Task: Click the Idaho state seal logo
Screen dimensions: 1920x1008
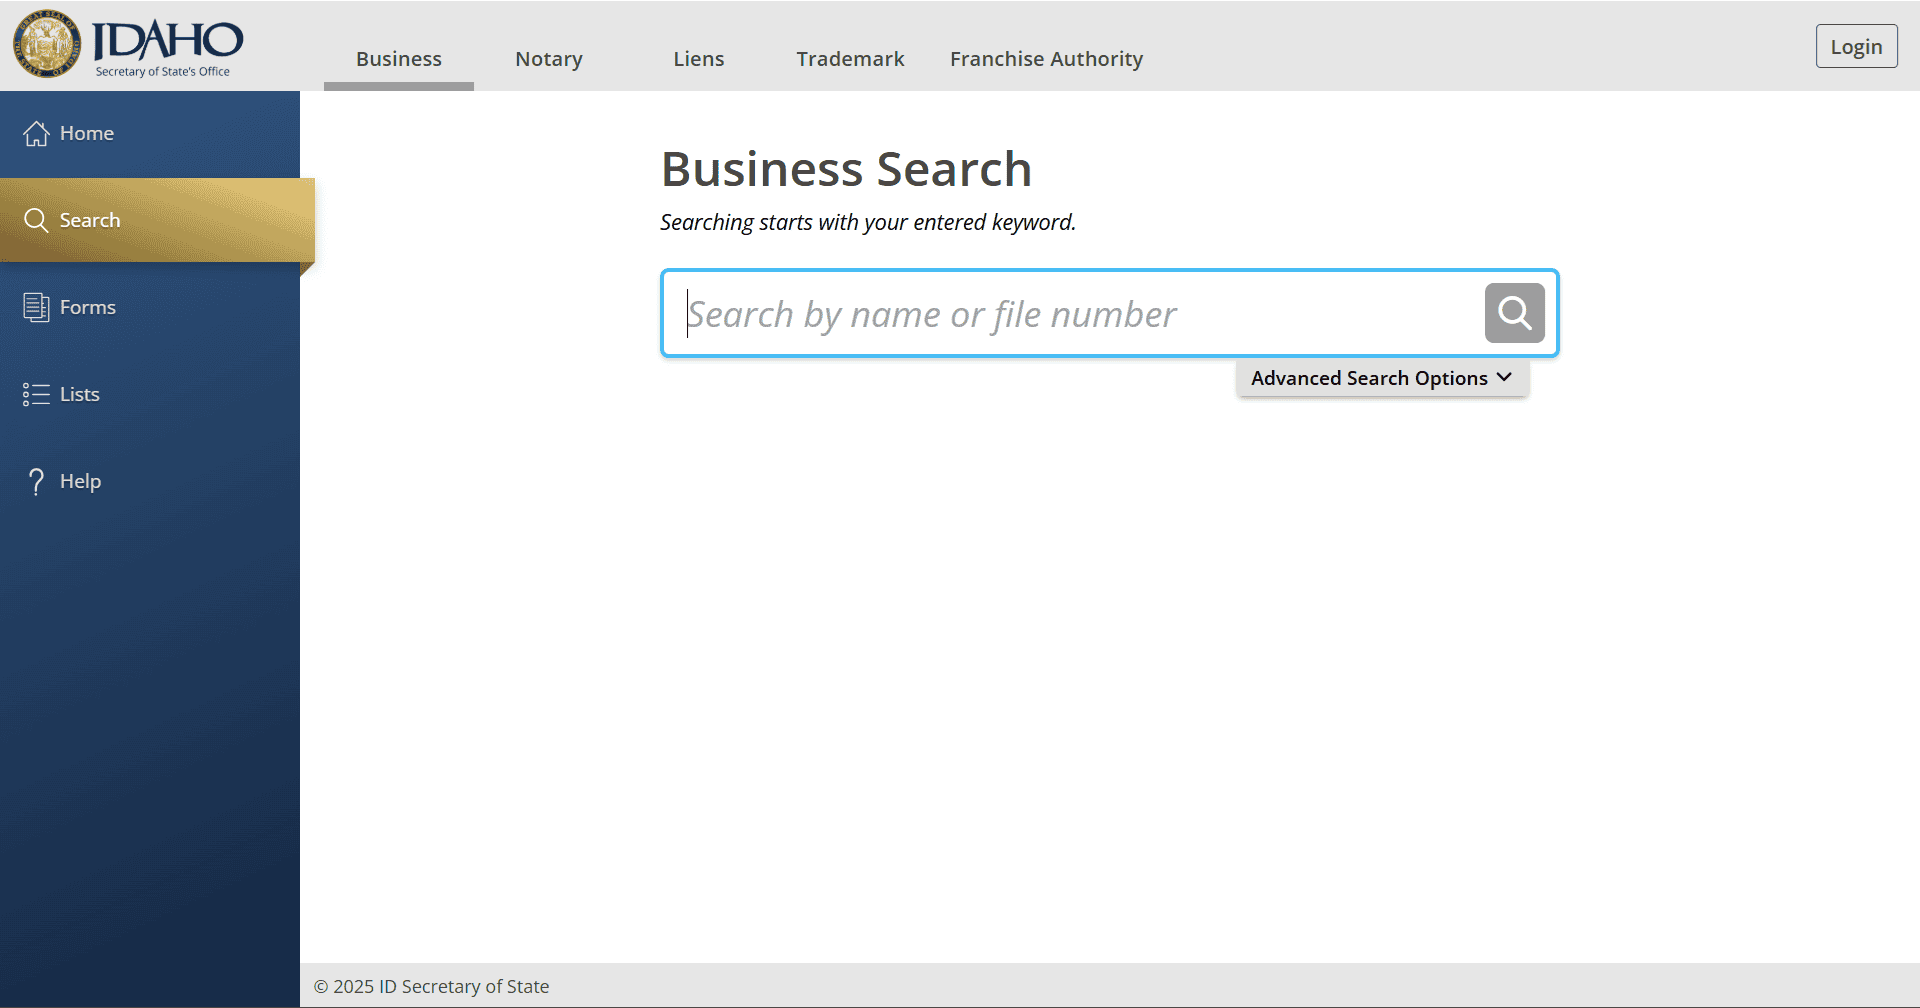Action: [x=47, y=44]
